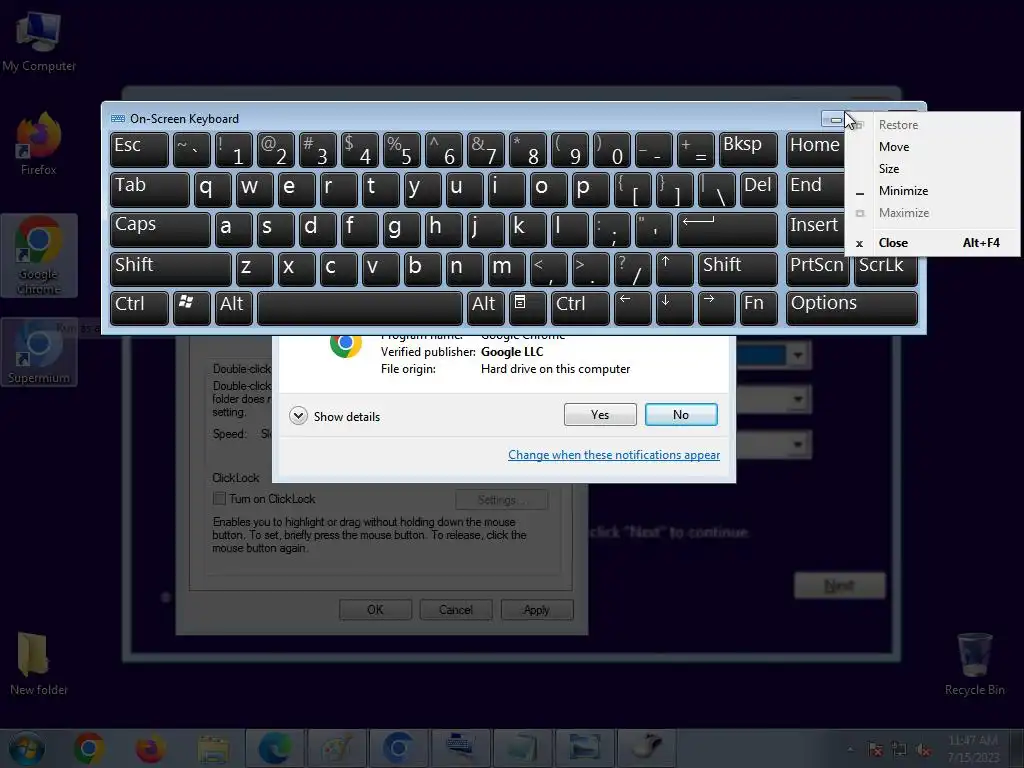This screenshot has height=768, width=1024.
Task: Click the left arrow key
Action: [632, 308]
